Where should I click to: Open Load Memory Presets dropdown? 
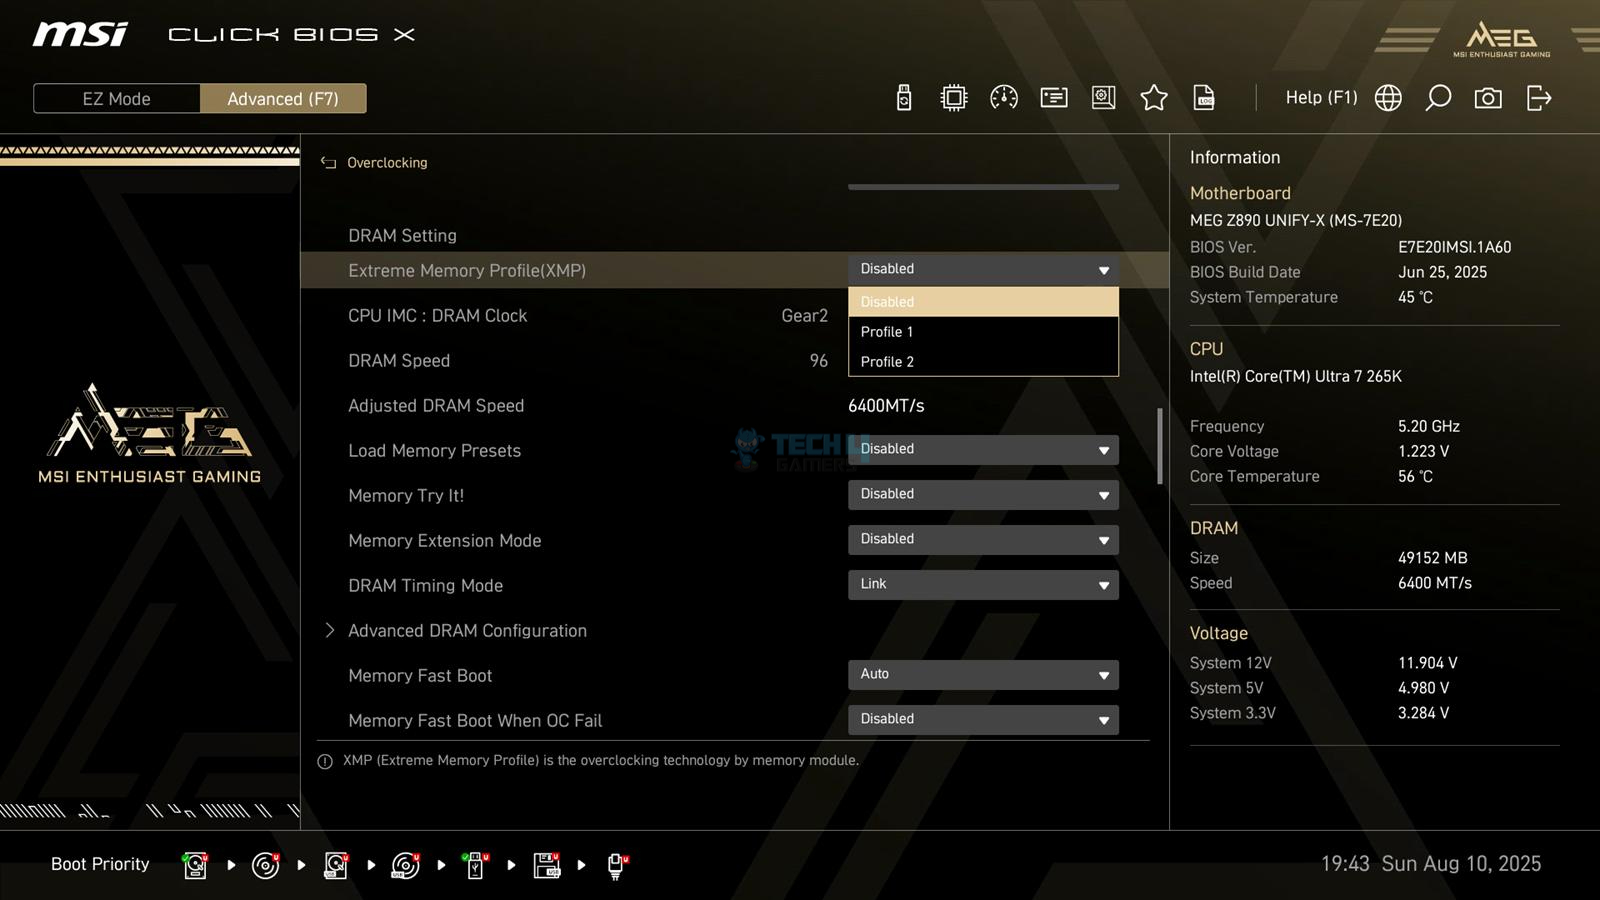click(x=983, y=450)
